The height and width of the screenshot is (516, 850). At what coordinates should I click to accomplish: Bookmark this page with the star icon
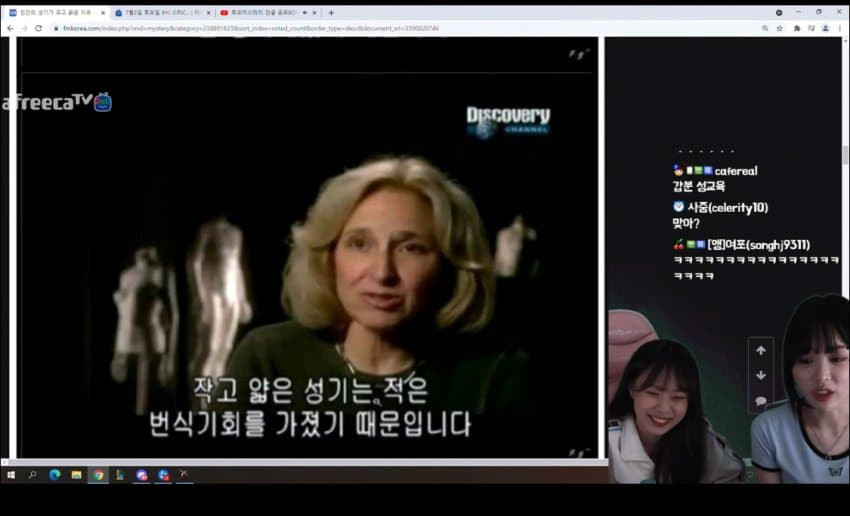[x=780, y=28]
